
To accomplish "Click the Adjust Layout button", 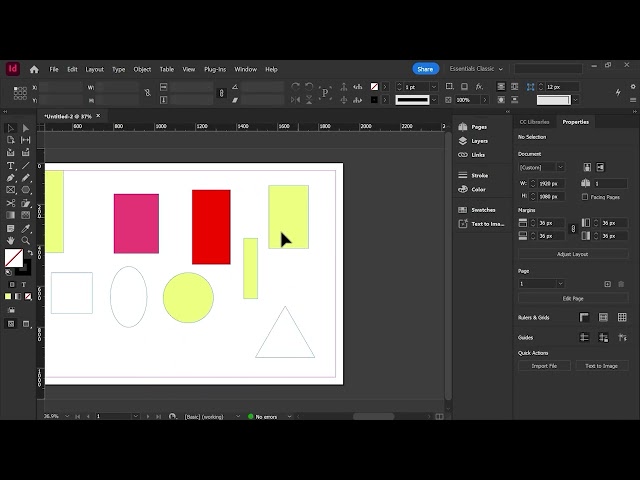I will (x=573, y=254).
